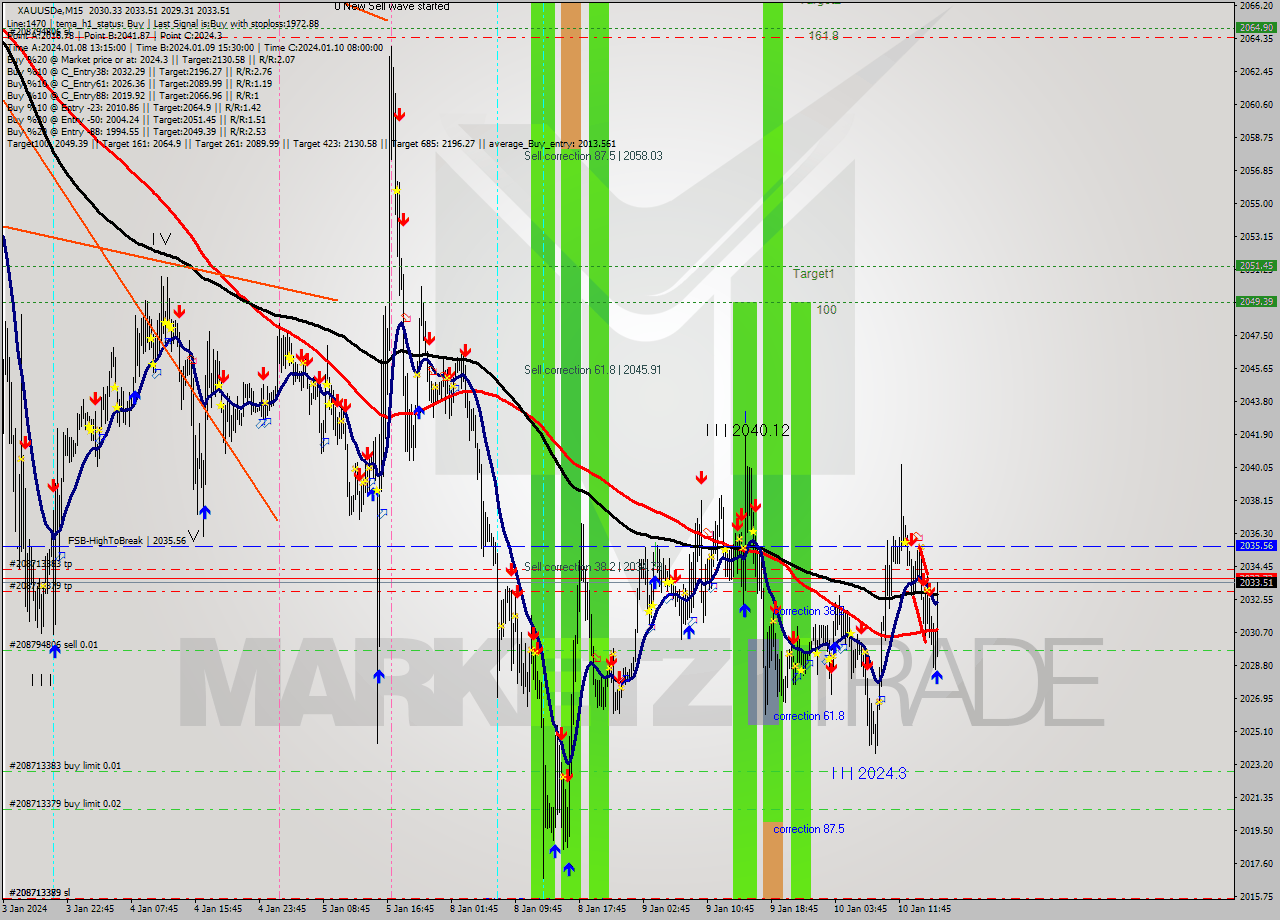Select 'Sell correction 87.5 | 2058.03' label

[x=593, y=156]
